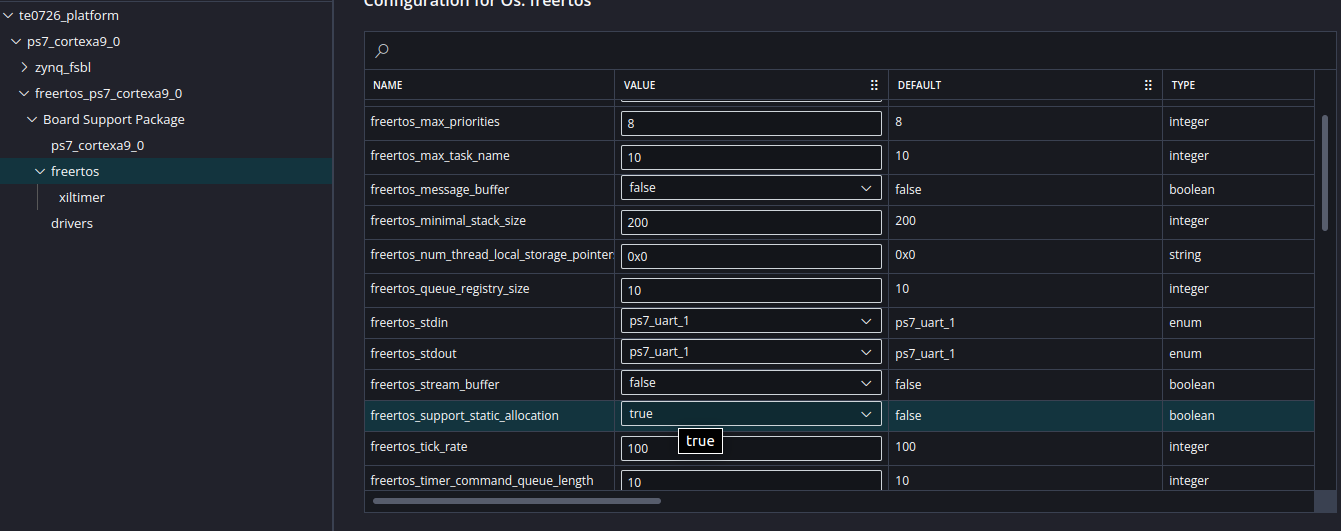The height and width of the screenshot is (531, 1341).
Task: Edit freertos_minimal_stack_size value field
Action: click(x=751, y=222)
